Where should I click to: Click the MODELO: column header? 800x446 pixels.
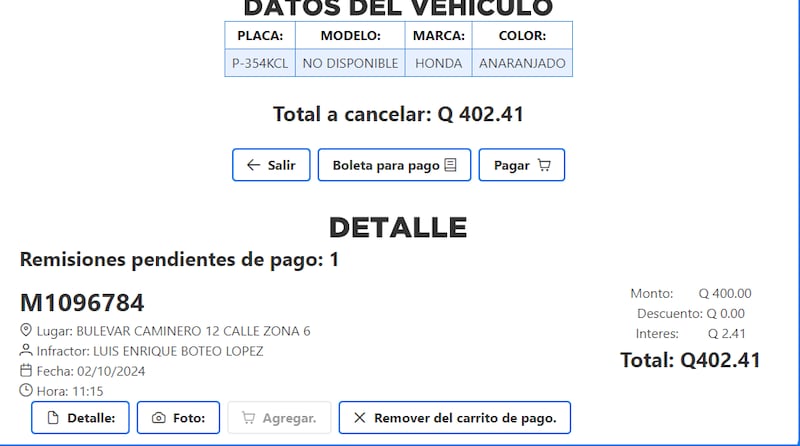pos(350,35)
